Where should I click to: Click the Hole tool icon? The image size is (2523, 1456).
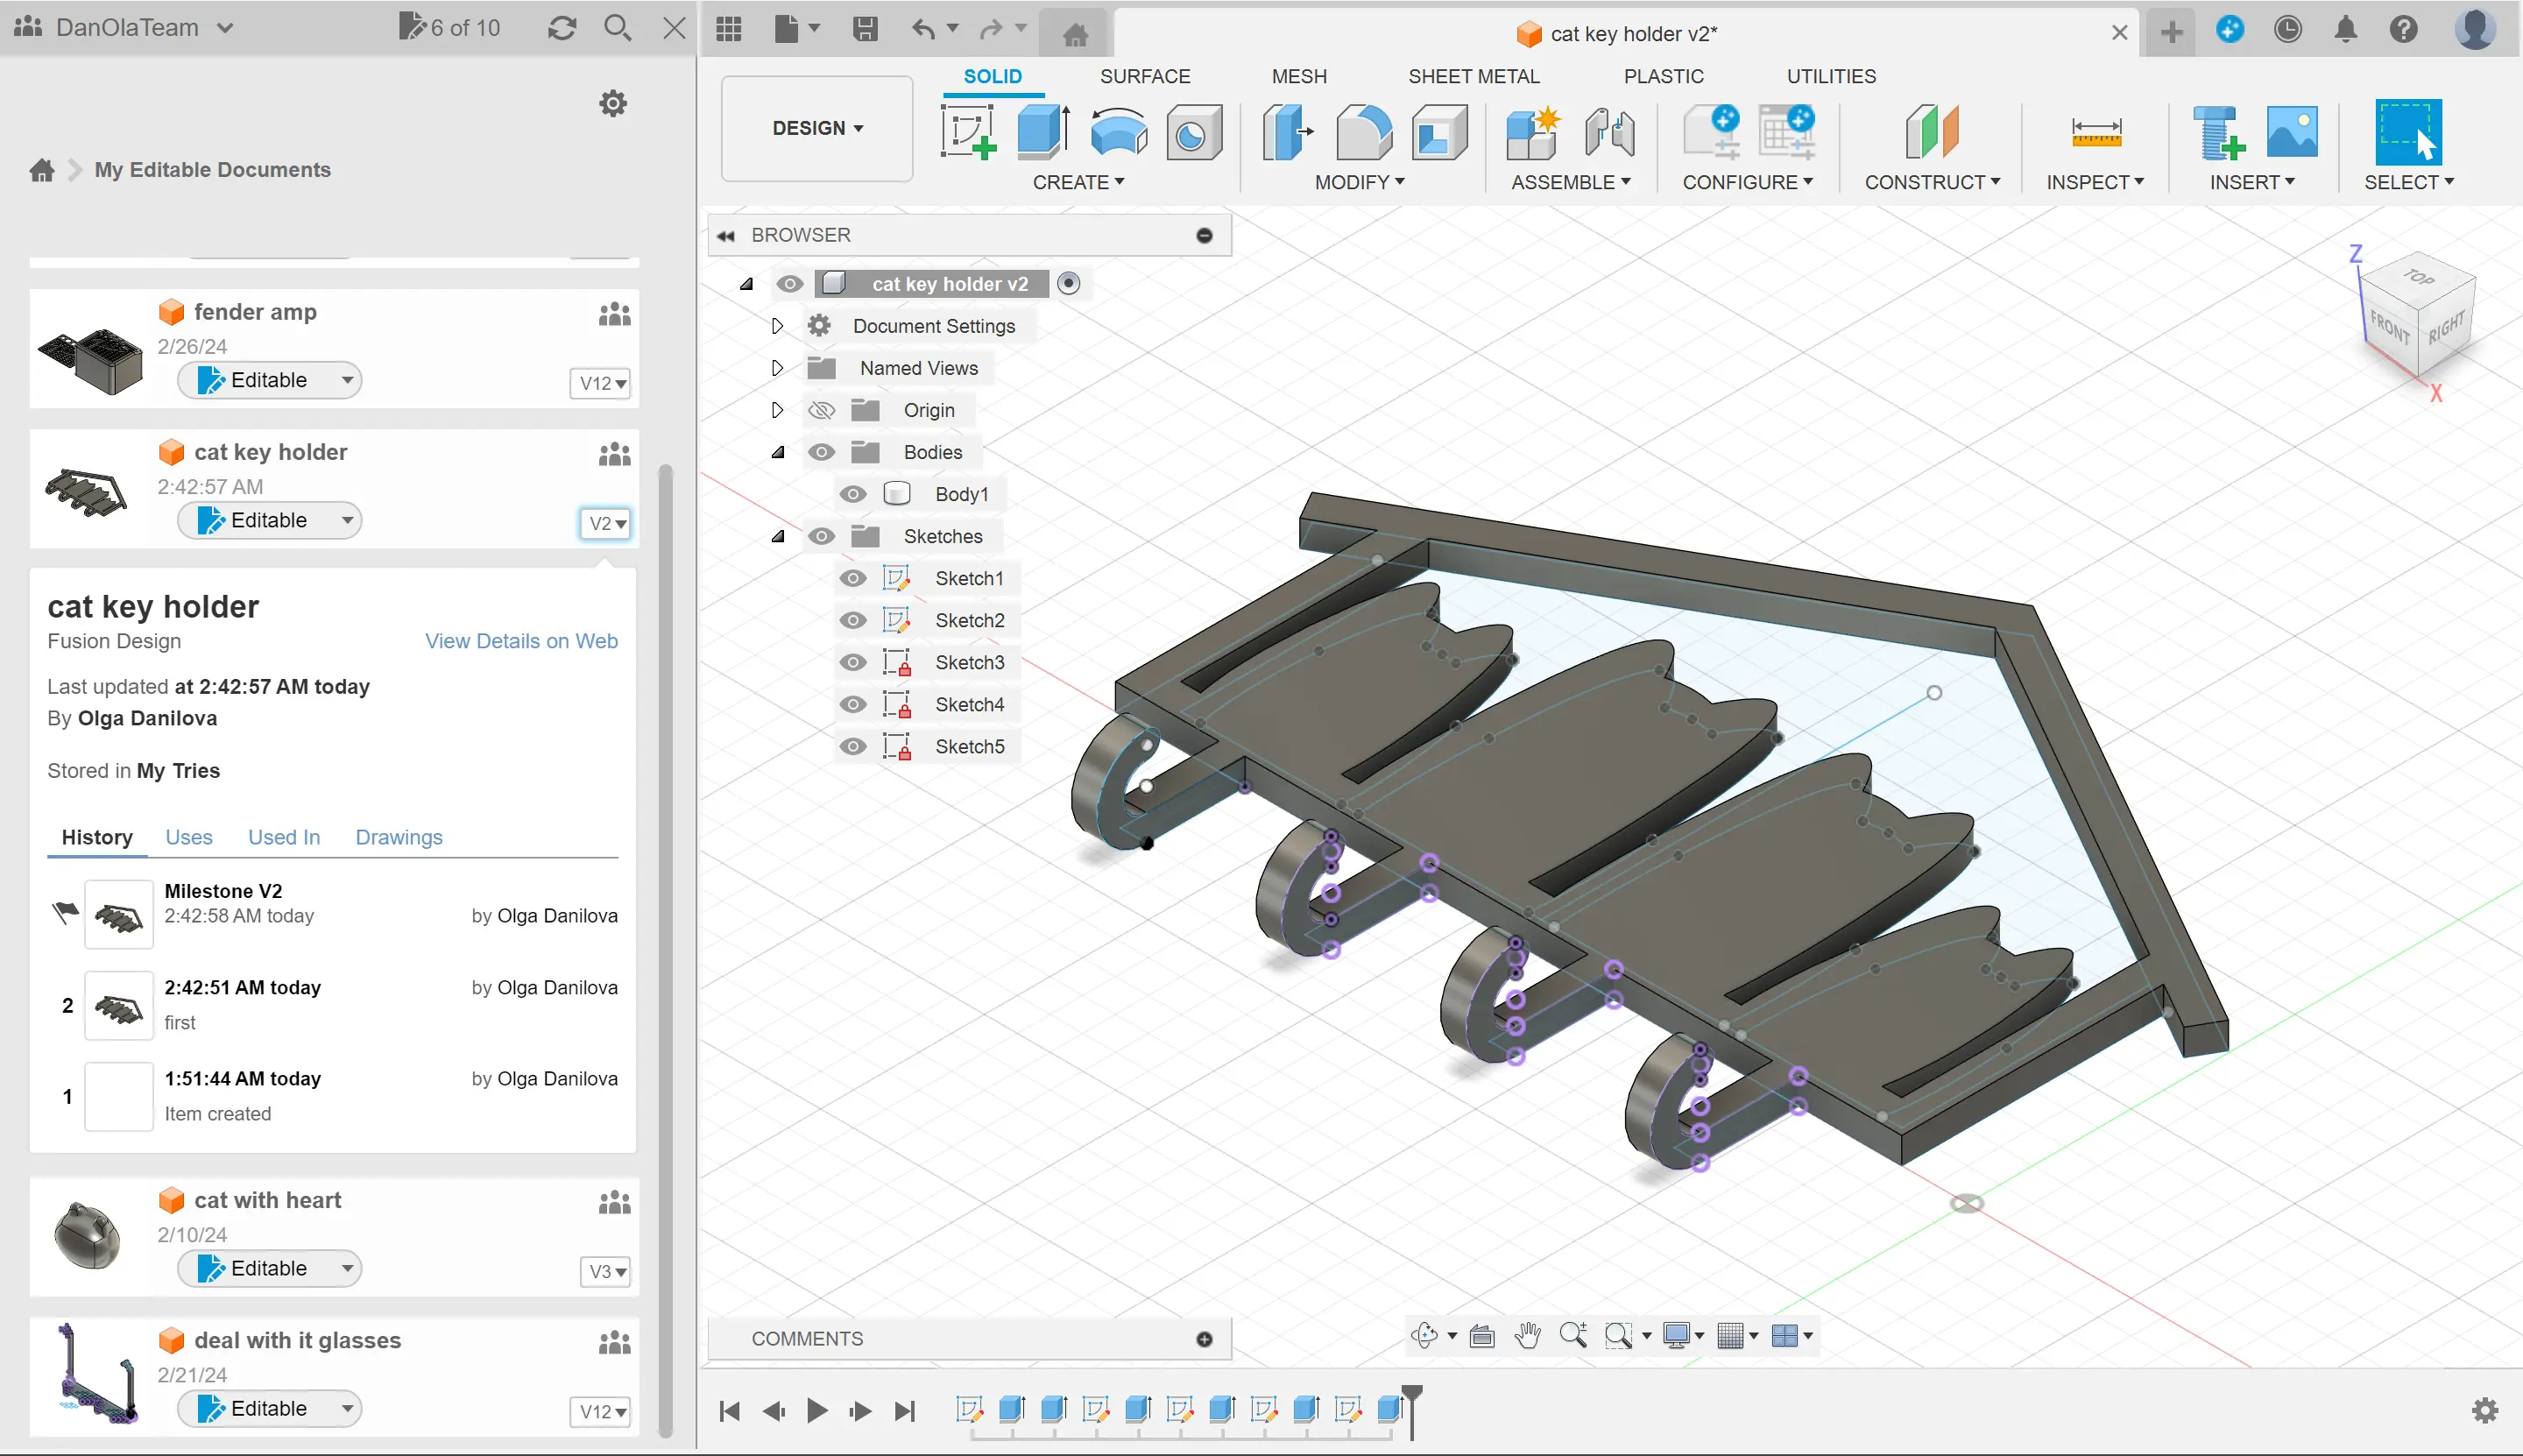1194,132
